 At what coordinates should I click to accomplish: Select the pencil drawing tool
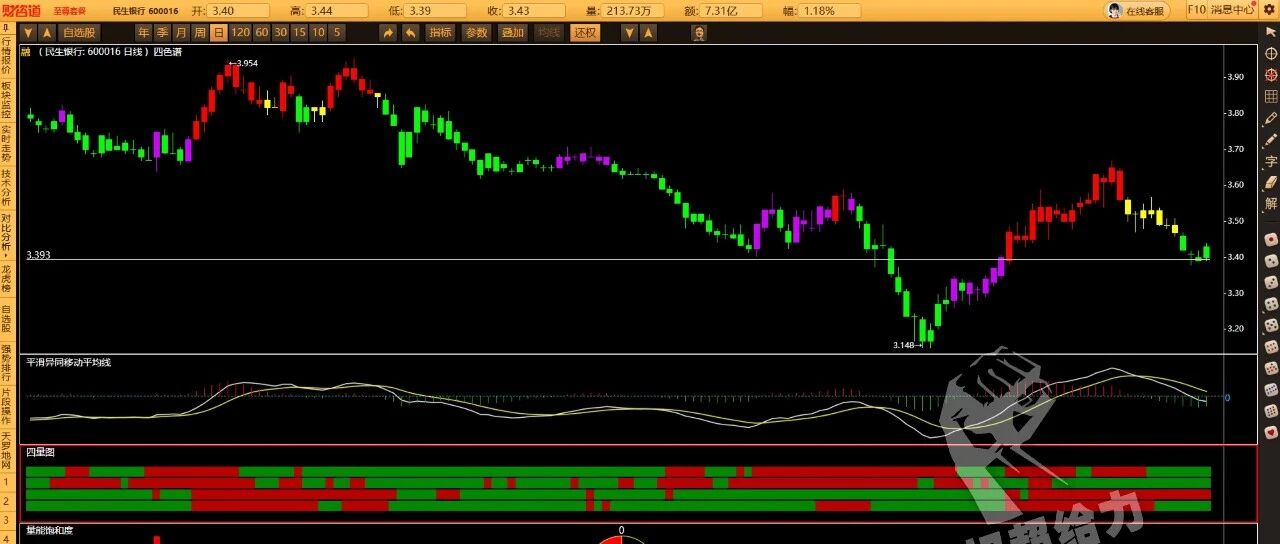[x=1271, y=118]
